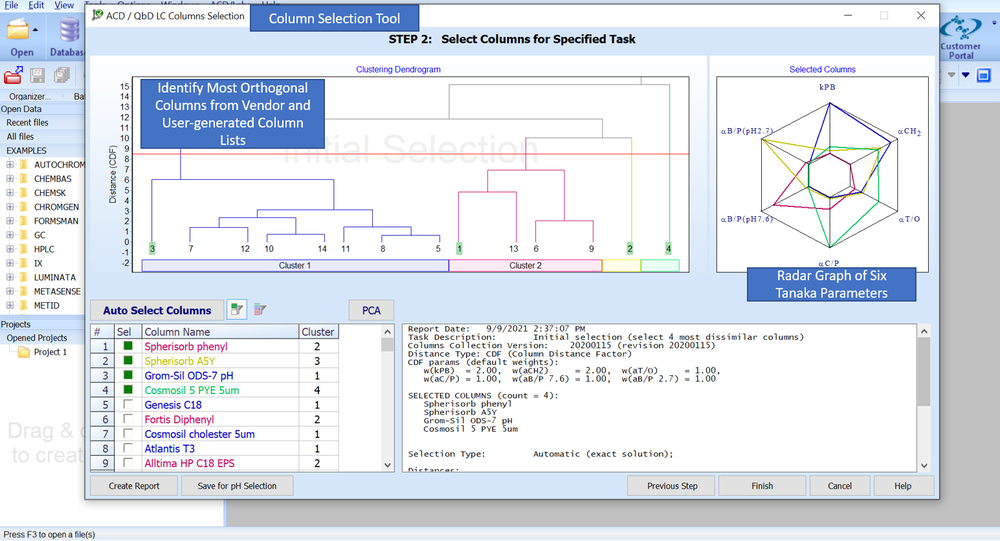The image size is (1000, 541).
Task: Click the PCA button
Action: pyautogui.click(x=371, y=310)
